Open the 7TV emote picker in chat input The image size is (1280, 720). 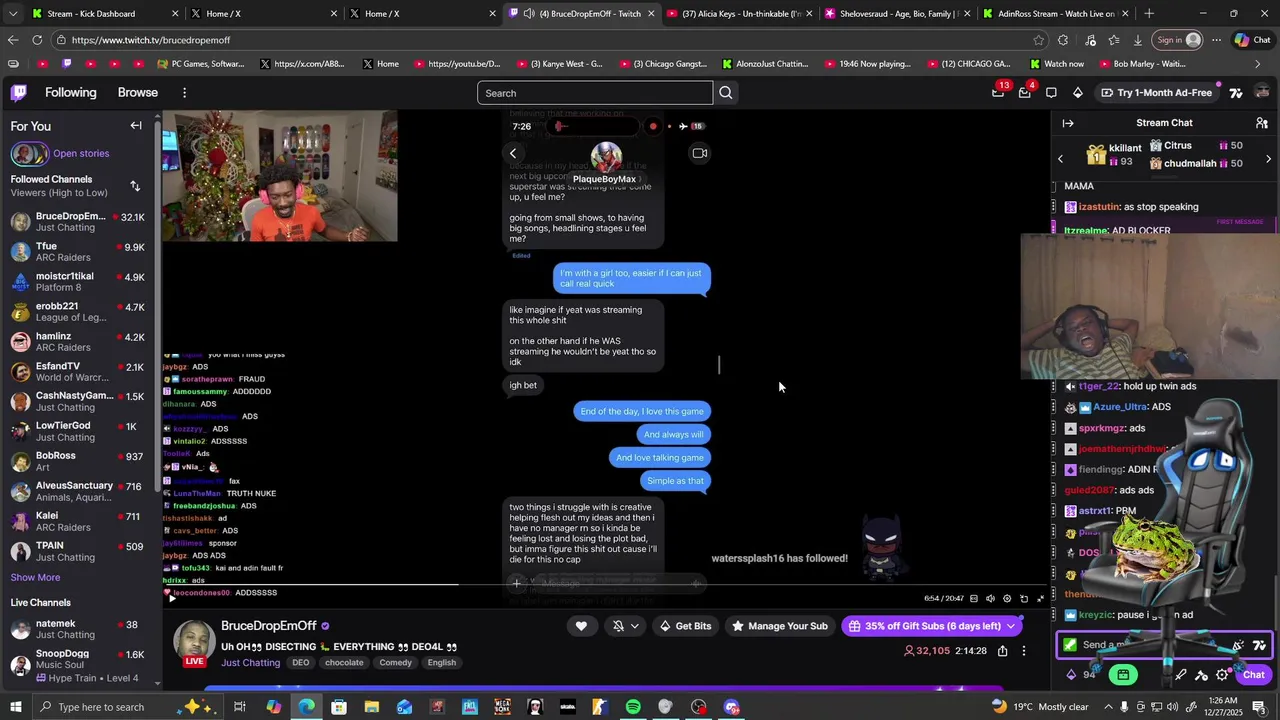[1259, 645]
